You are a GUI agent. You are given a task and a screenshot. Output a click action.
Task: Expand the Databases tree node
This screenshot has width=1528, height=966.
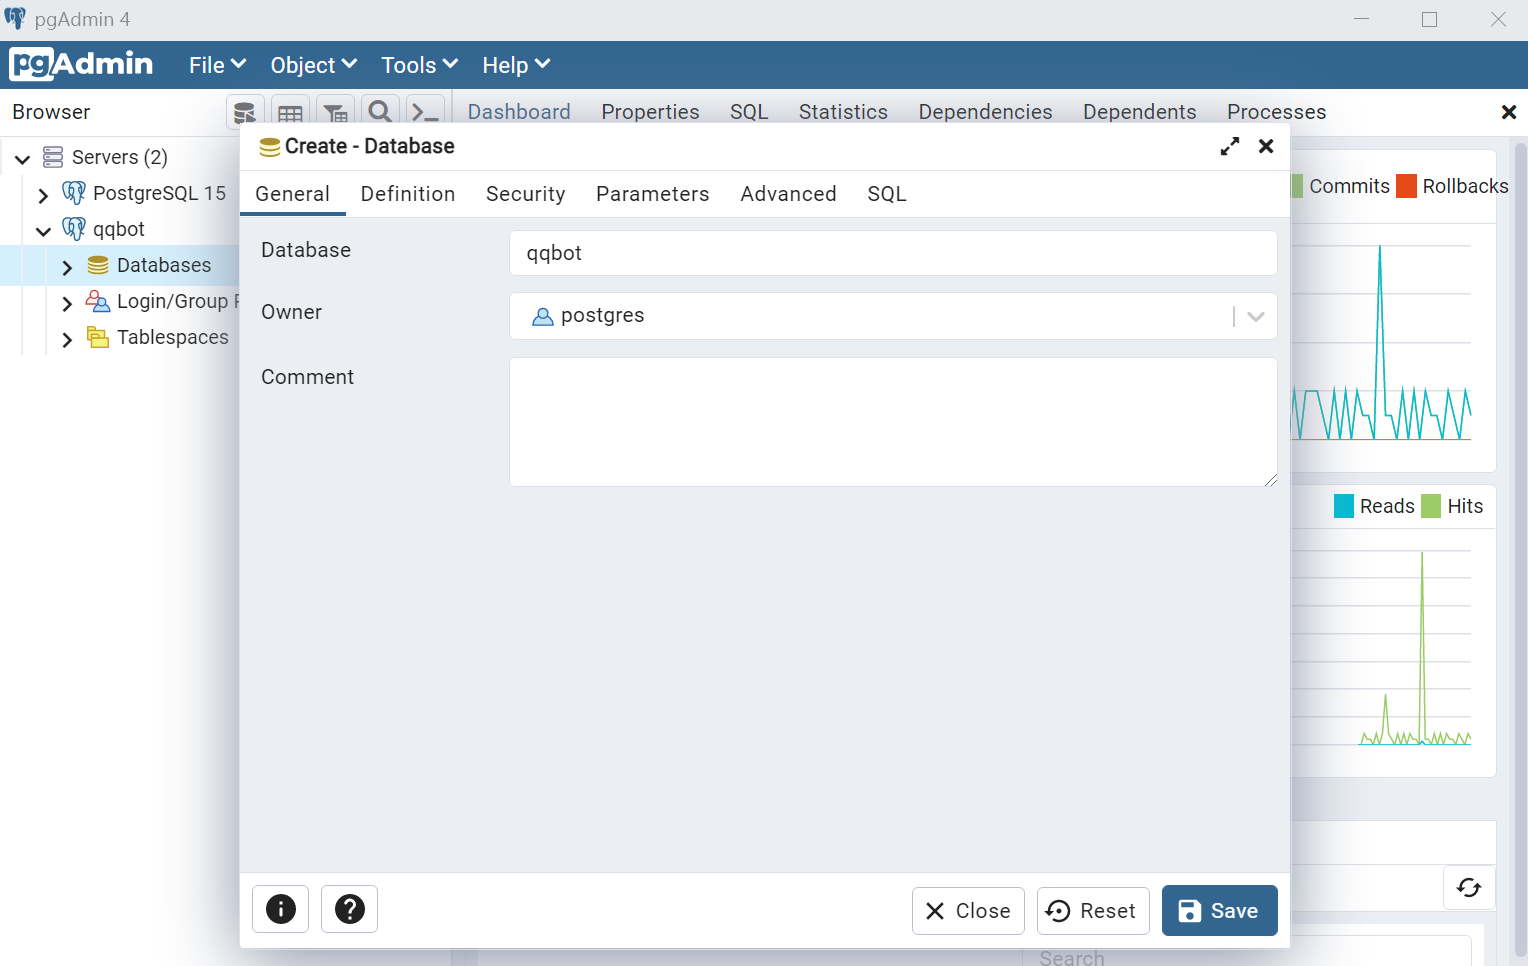coord(67,267)
